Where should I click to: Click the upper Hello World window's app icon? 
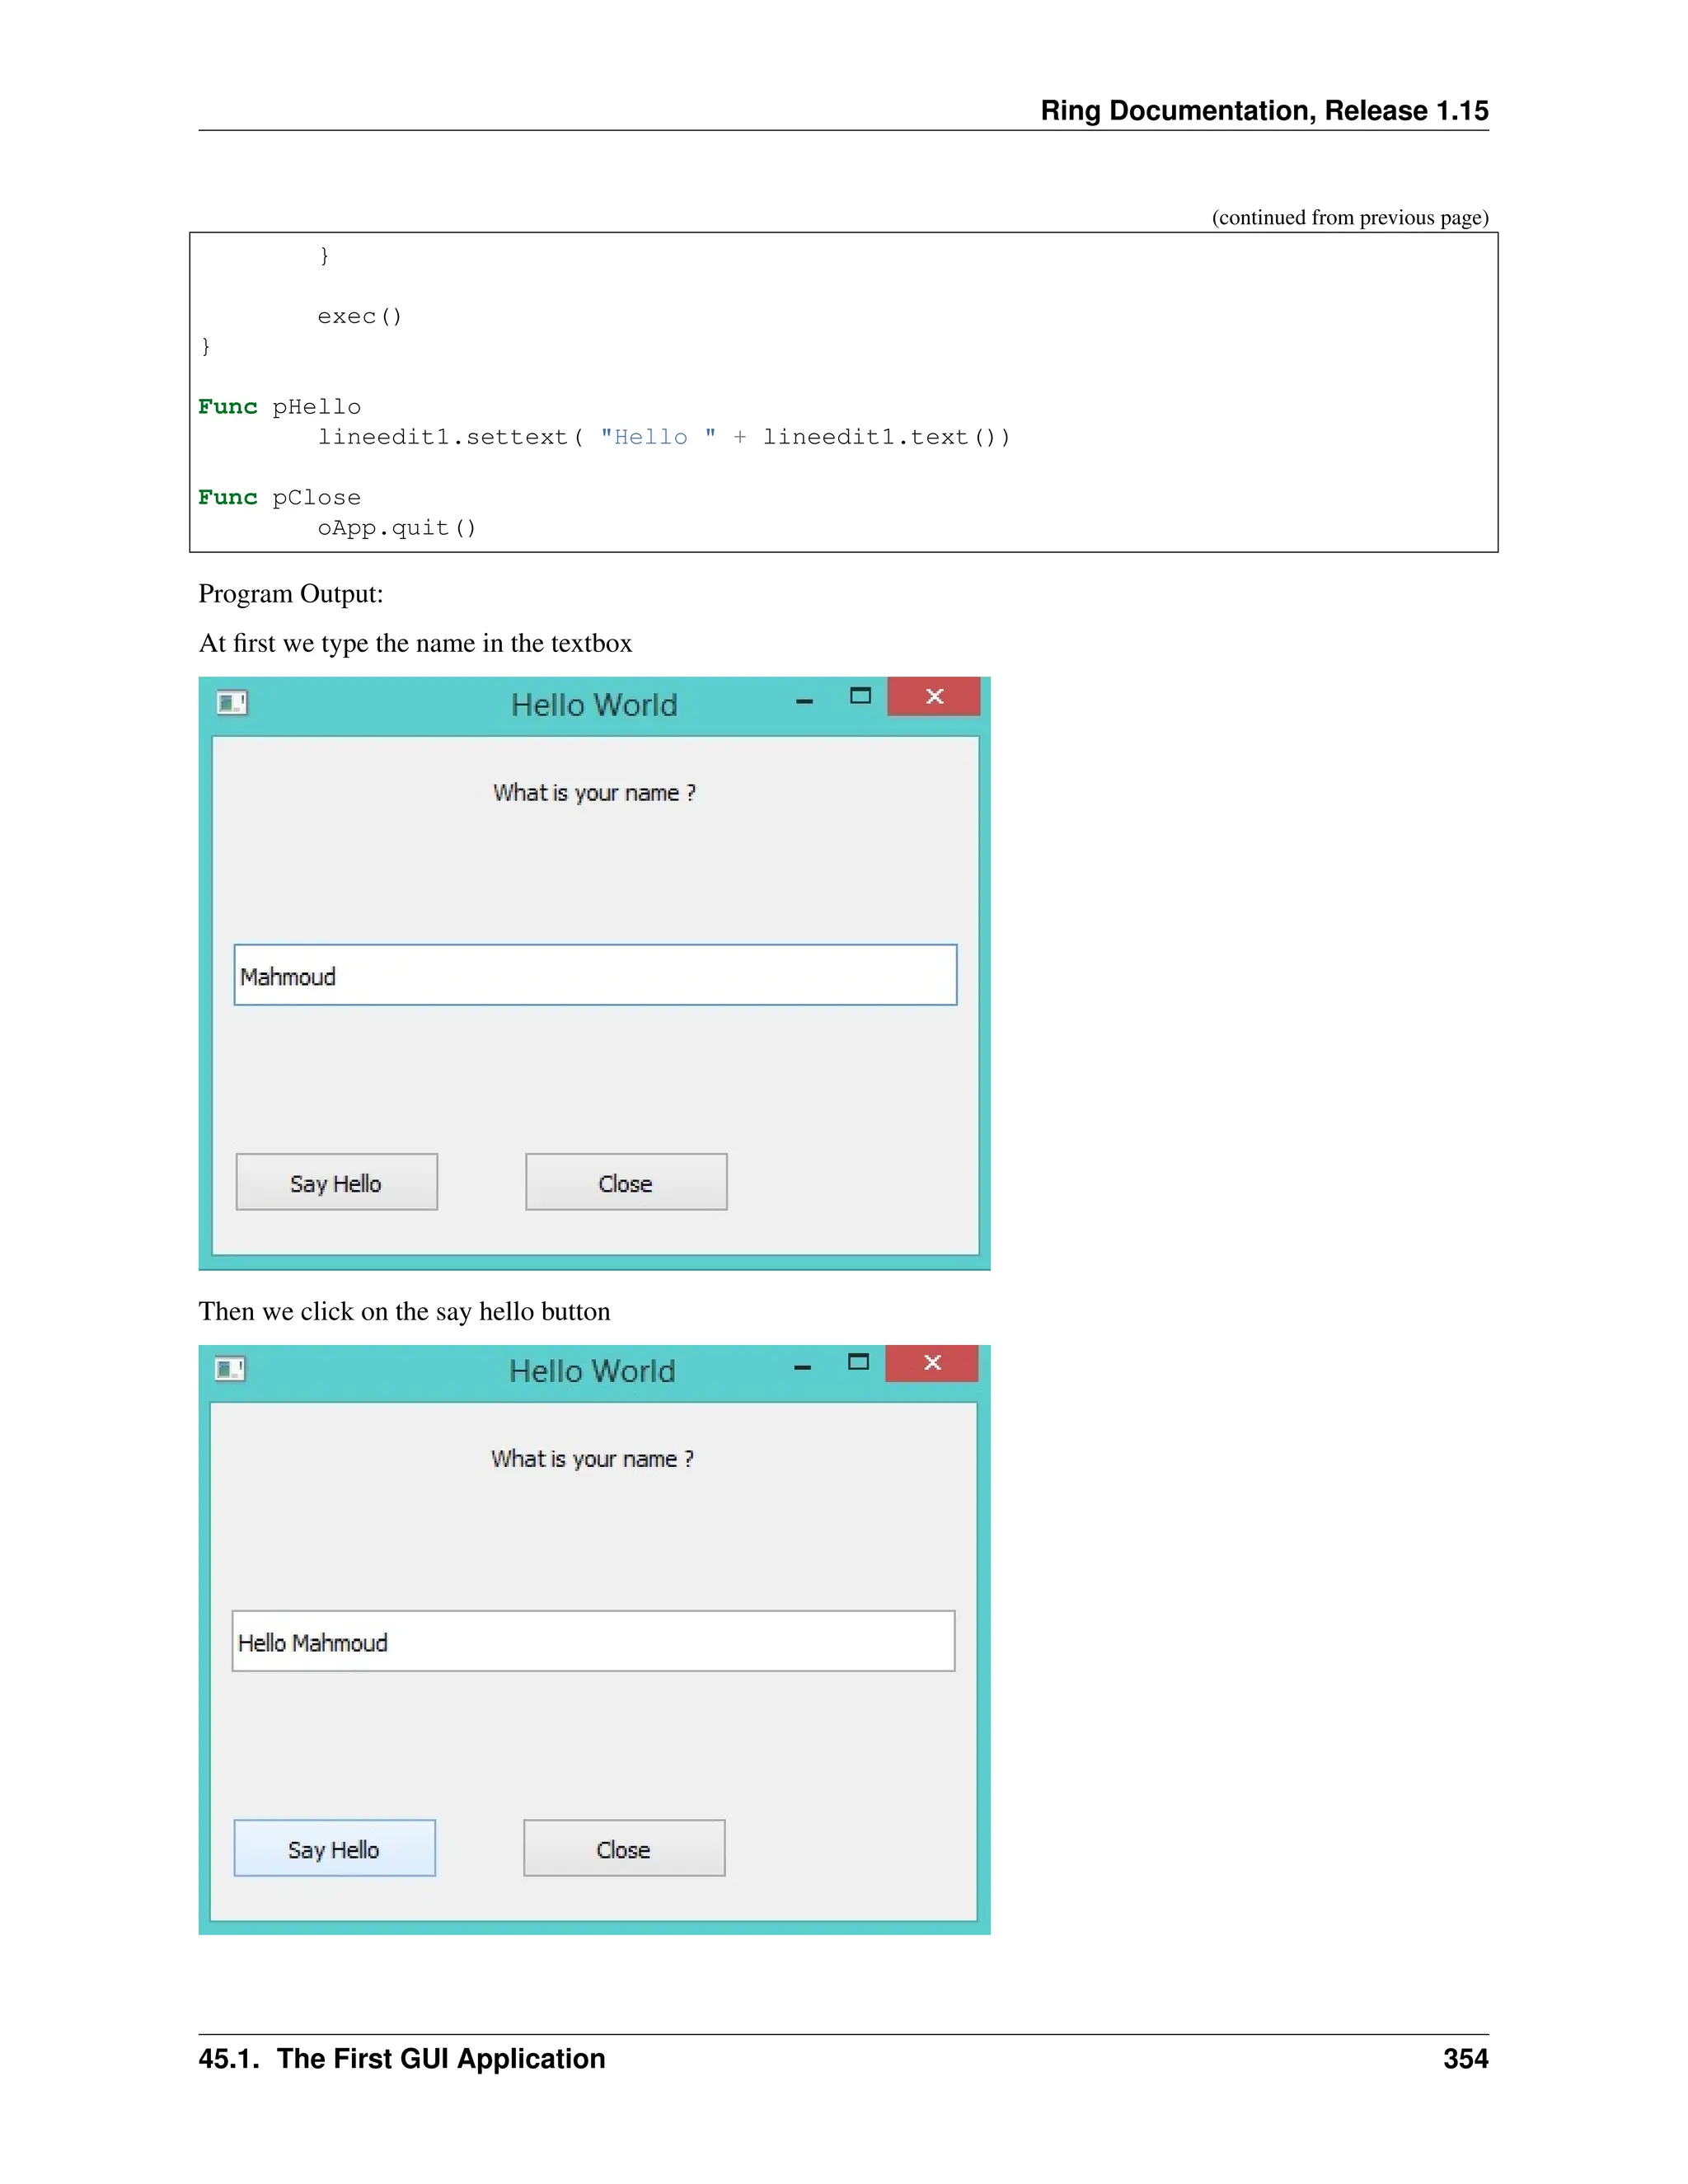[x=232, y=703]
